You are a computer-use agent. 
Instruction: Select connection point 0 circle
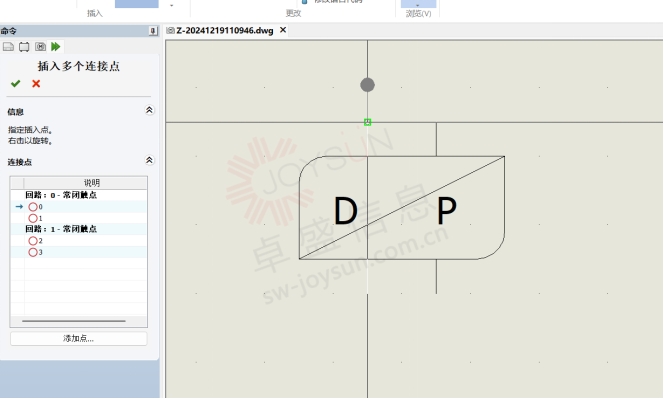click(33, 207)
